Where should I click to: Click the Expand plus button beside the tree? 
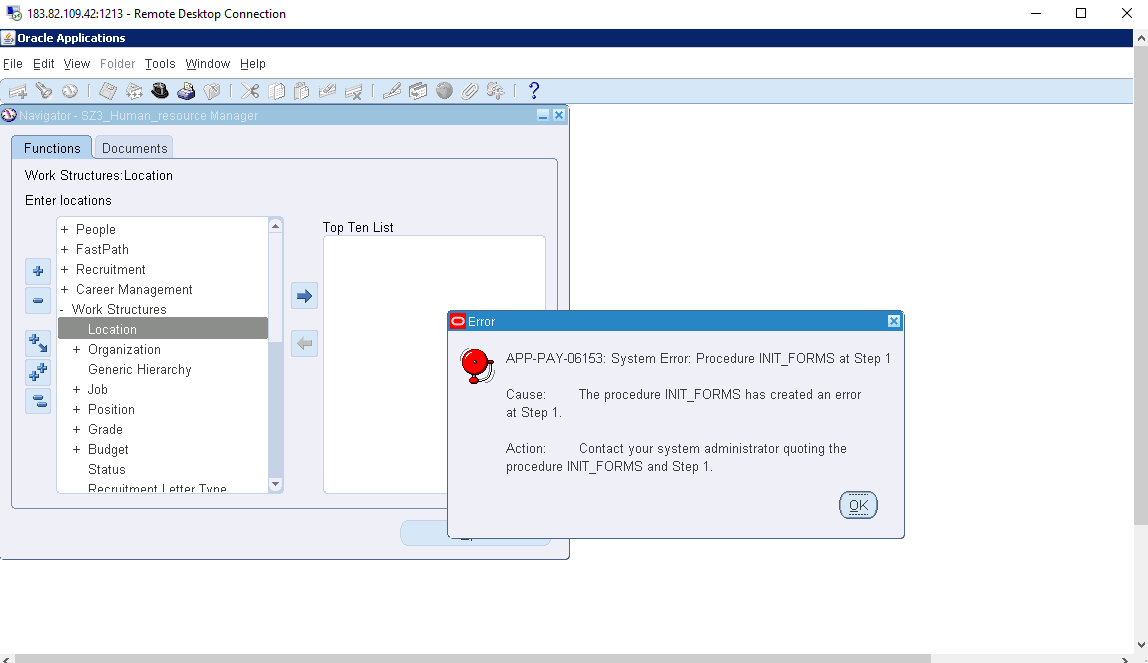pyautogui.click(x=38, y=271)
